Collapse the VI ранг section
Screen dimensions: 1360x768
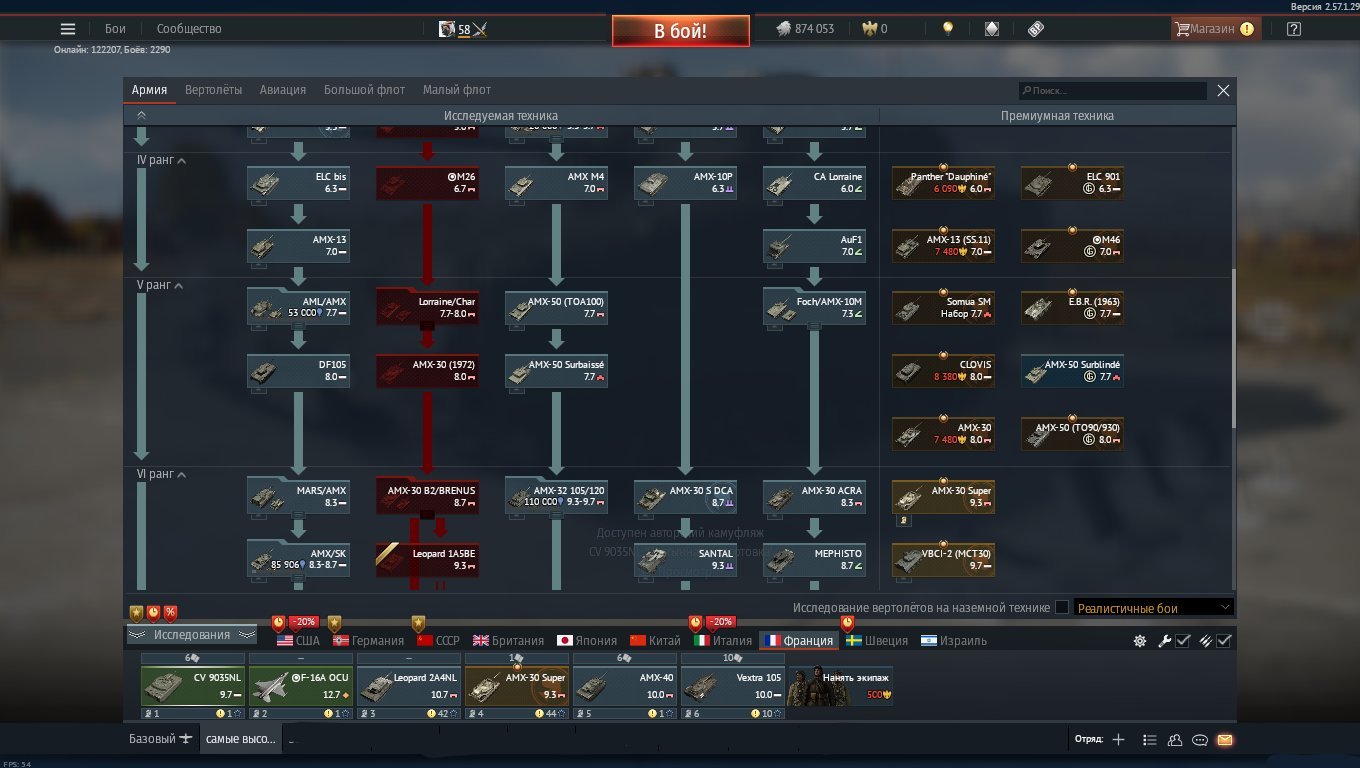(161, 474)
